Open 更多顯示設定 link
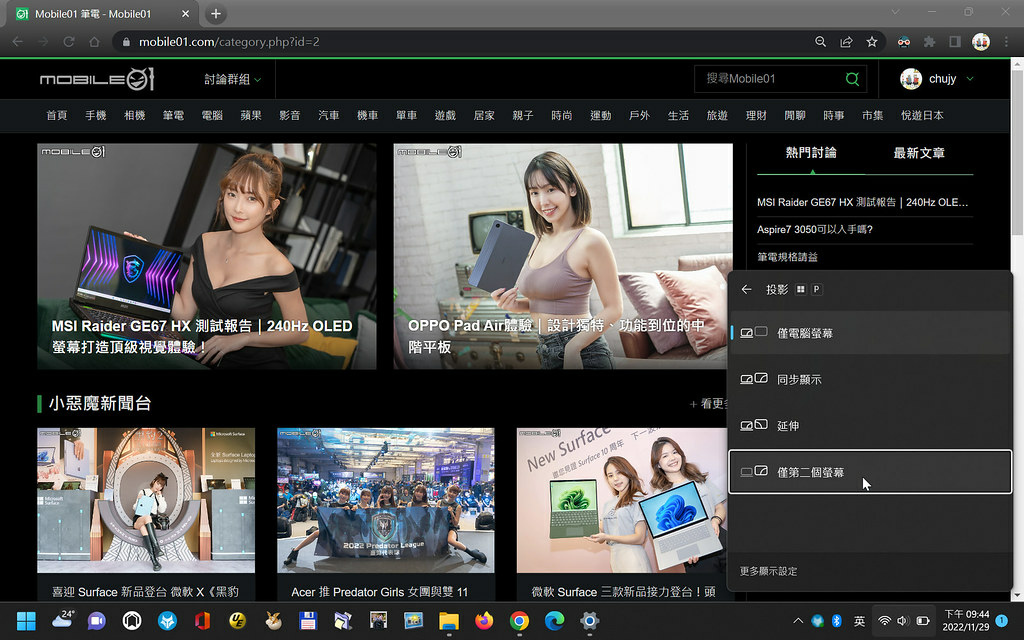Screen dimensions: 1024x640 tap(769, 571)
